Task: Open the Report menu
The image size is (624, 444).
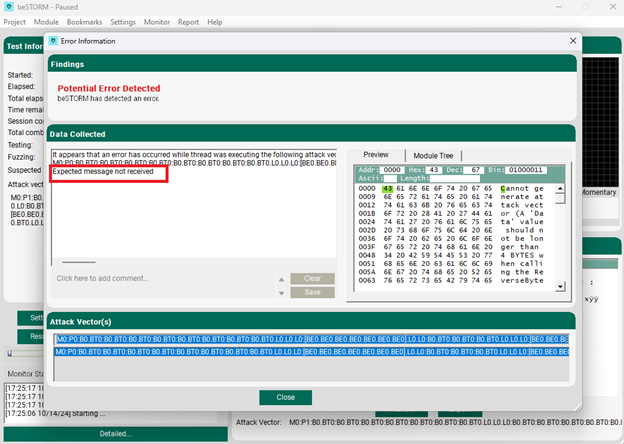Action: point(188,22)
